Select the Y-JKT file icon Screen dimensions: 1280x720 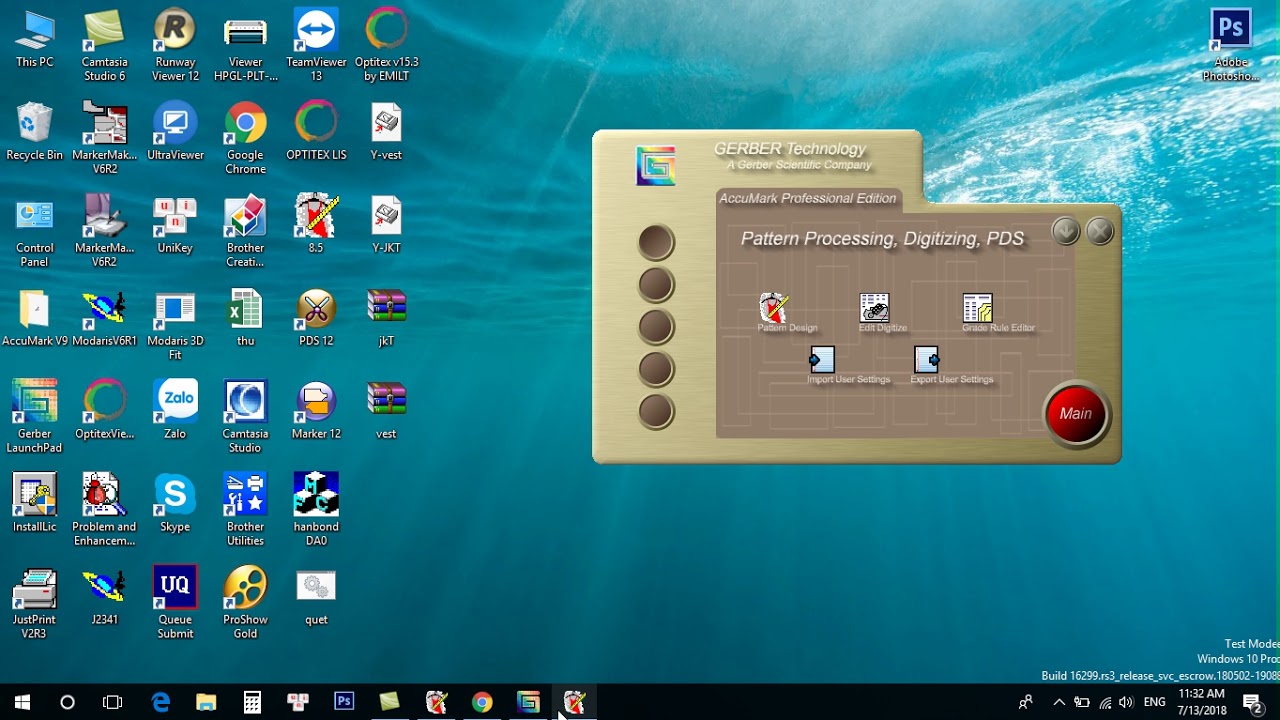386,225
